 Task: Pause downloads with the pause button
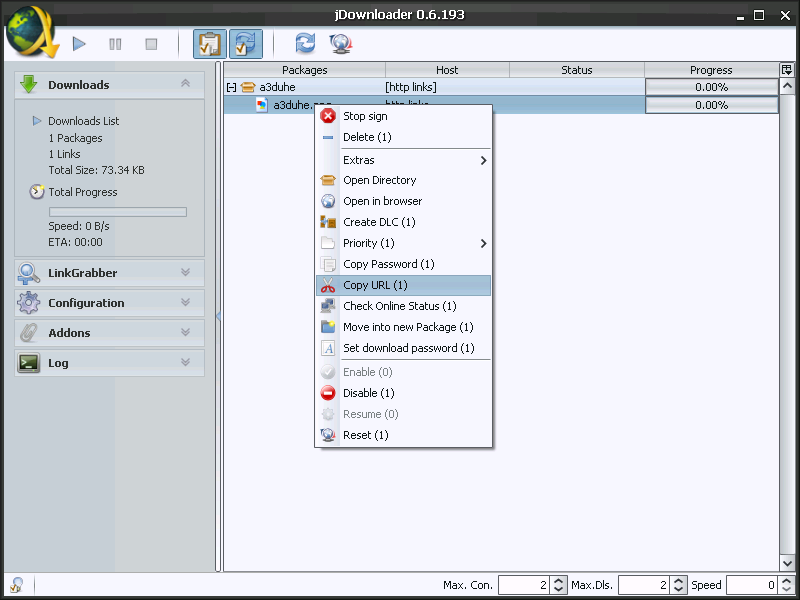115,44
